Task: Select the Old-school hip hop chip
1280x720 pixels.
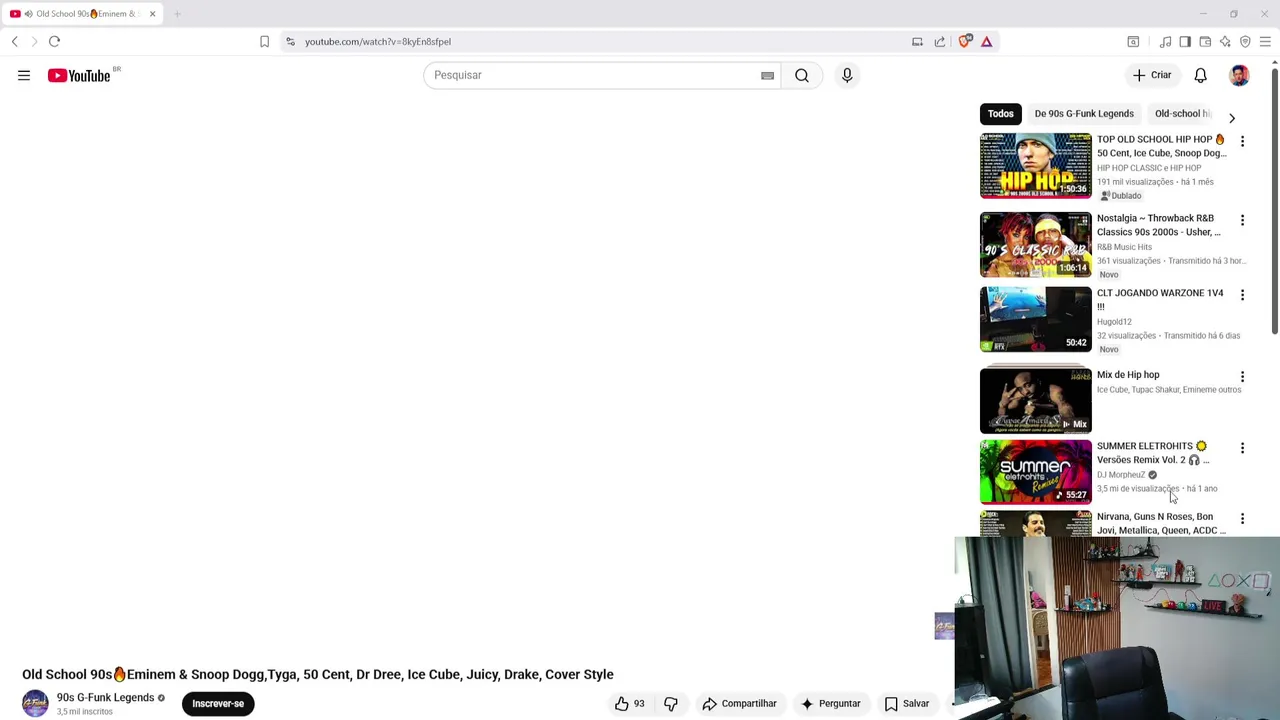Action: pyautogui.click(x=1183, y=114)
